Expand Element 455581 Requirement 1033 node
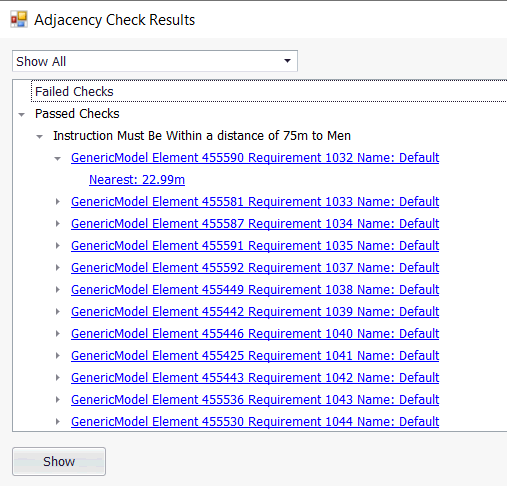This screenshot has height=486, width=507. coord(58,202)
